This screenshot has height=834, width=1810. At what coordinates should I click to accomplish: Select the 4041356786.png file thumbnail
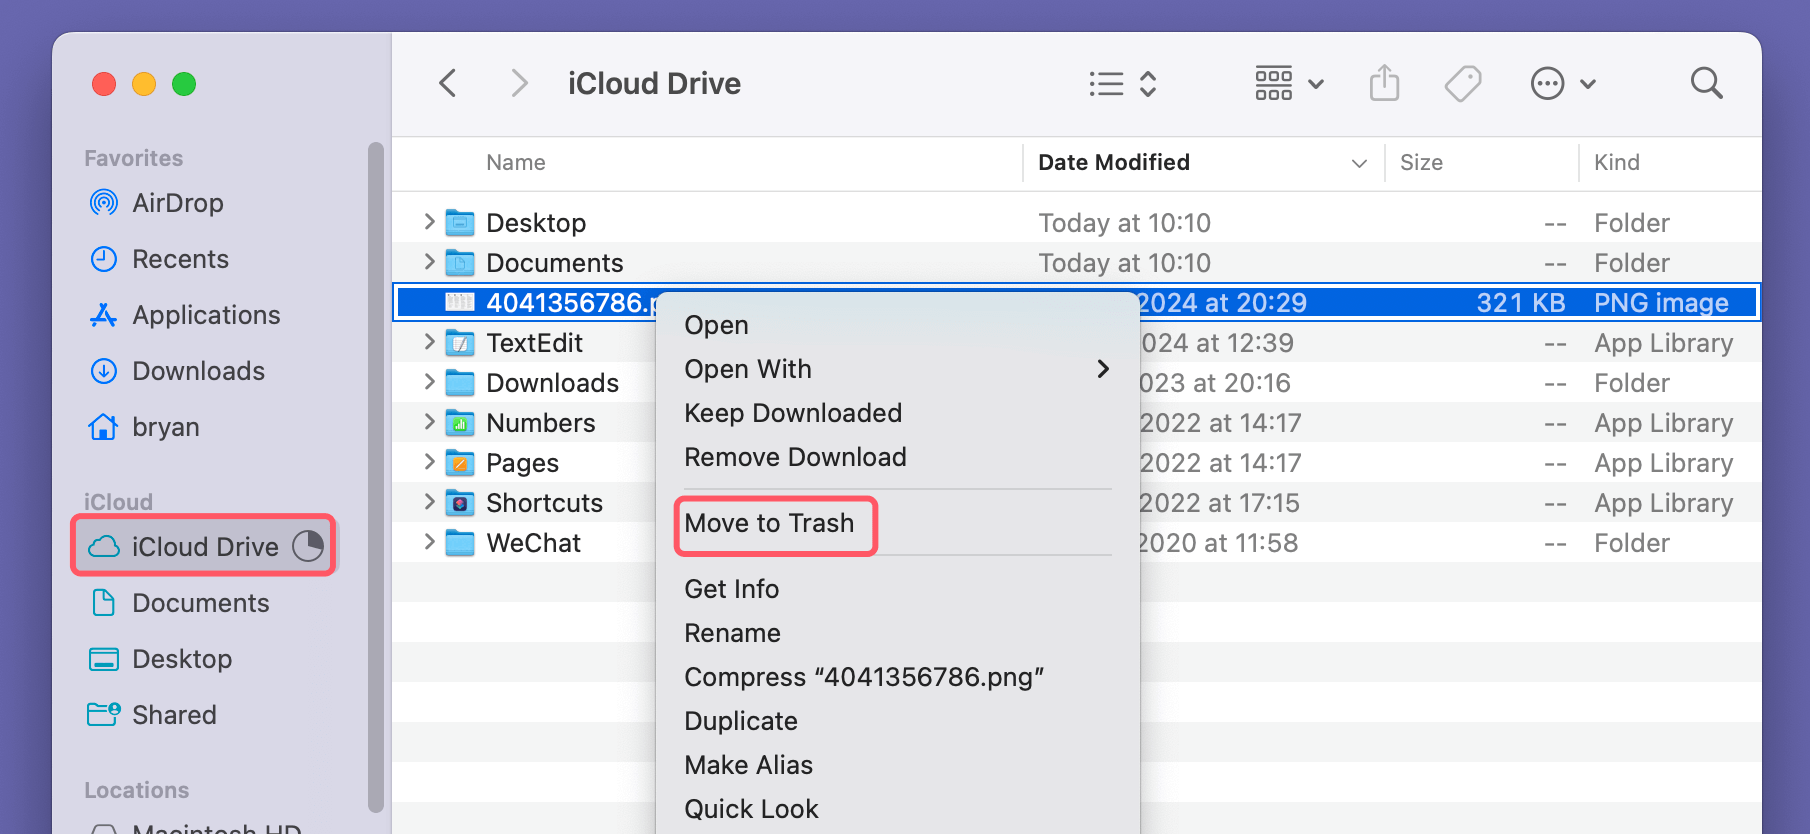coord(460,302)
